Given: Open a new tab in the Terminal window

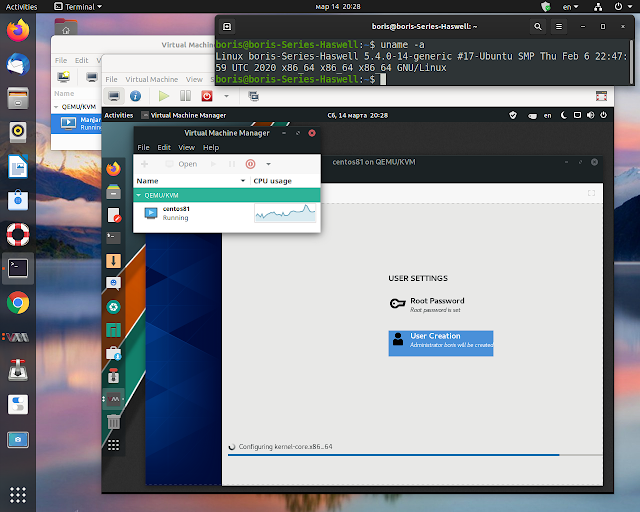Looking at the screenshot, I should 227,27.
